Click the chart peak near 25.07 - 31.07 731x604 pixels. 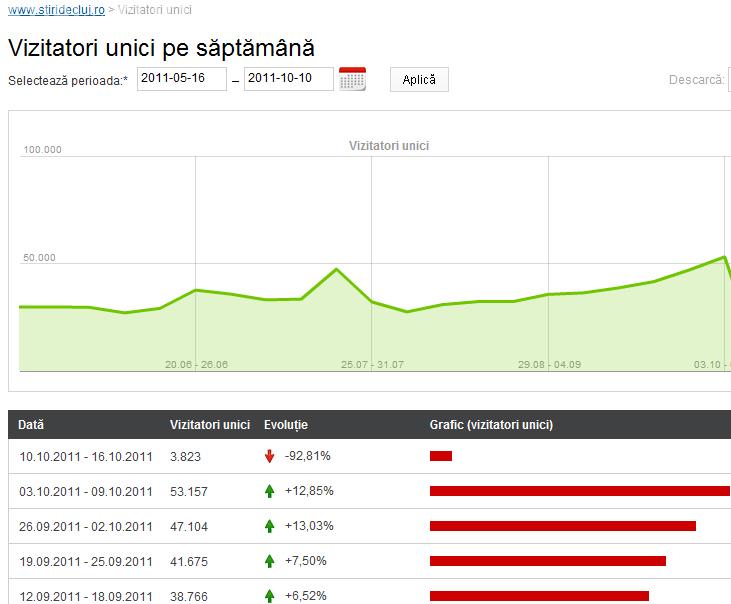[336, 270]
